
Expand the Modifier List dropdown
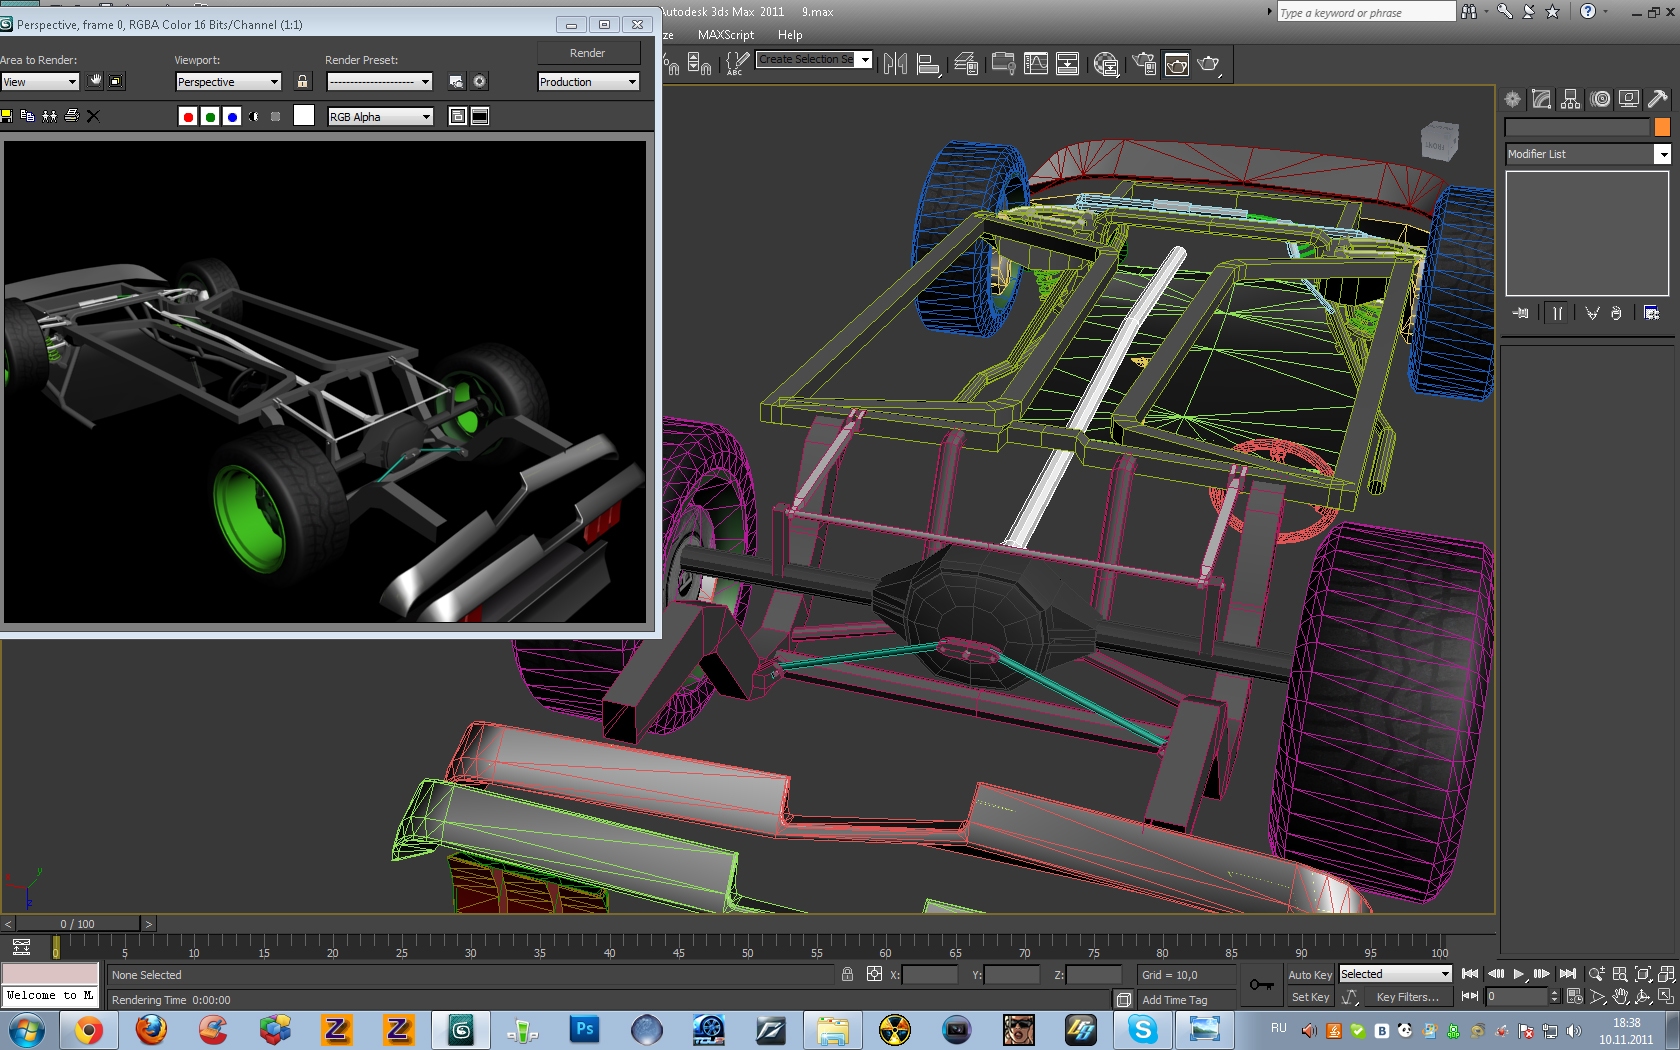click(1662, 154)
